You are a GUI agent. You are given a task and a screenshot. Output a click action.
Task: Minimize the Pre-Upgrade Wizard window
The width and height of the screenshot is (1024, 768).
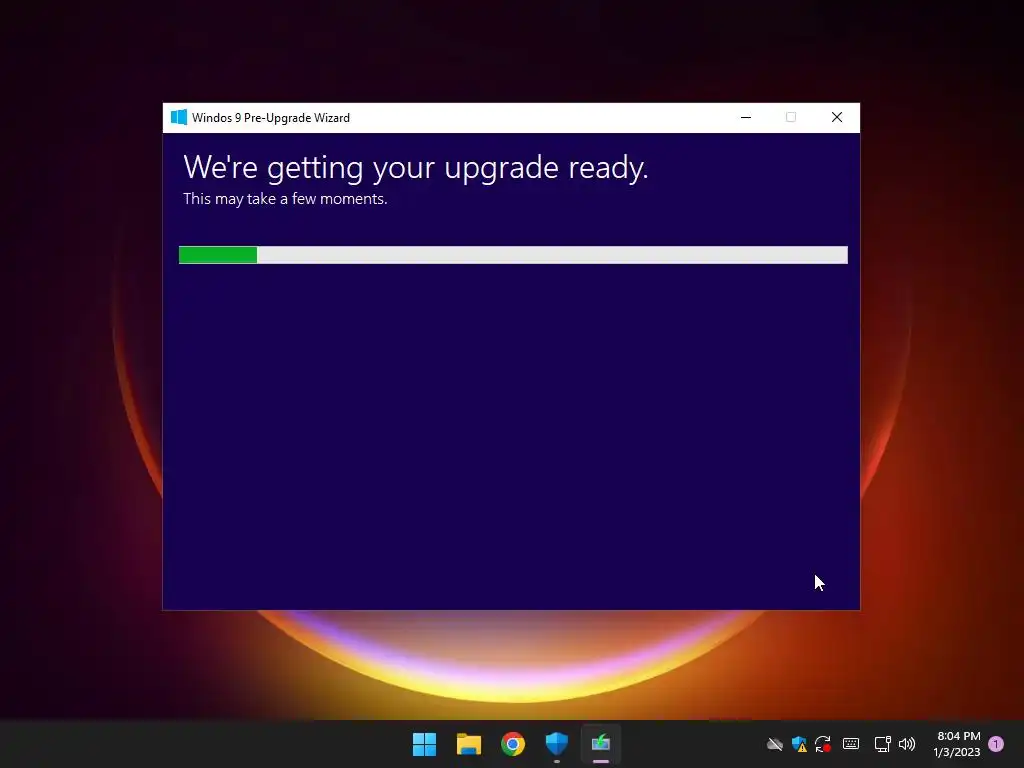[746, 118]
